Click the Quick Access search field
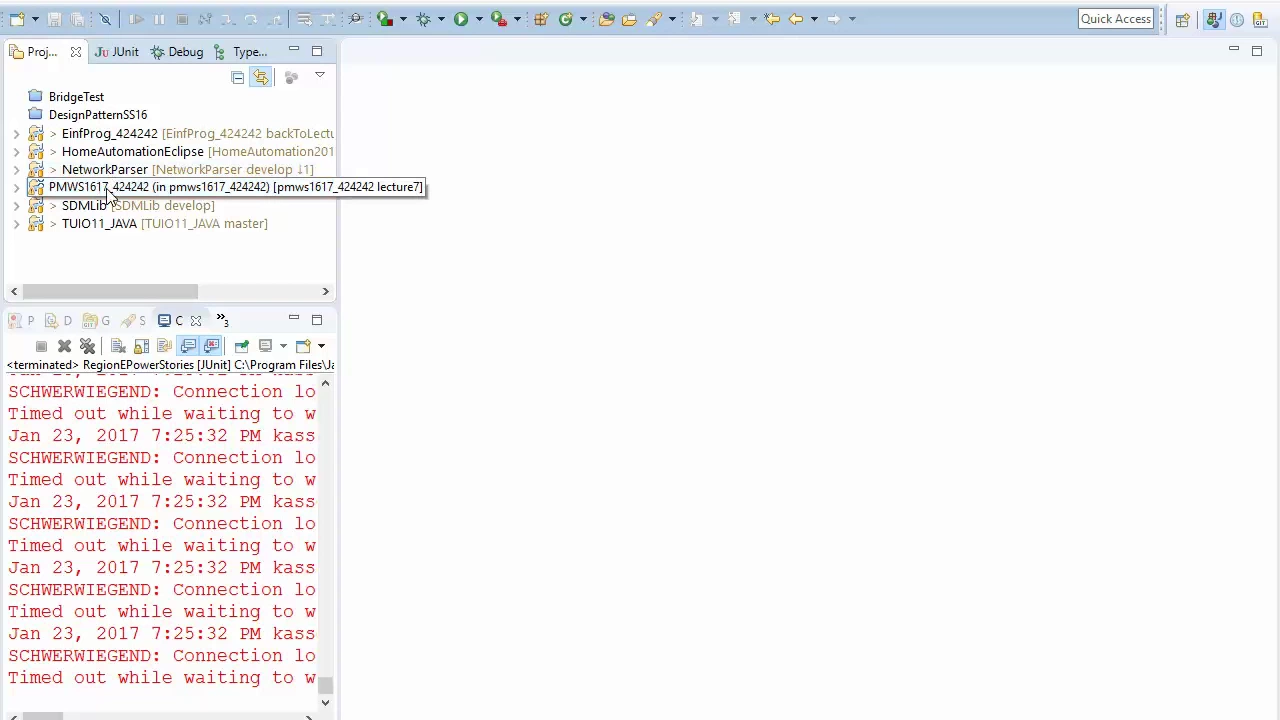The height and width of the screenshot is (720, 1280). tap(1116, 19)
